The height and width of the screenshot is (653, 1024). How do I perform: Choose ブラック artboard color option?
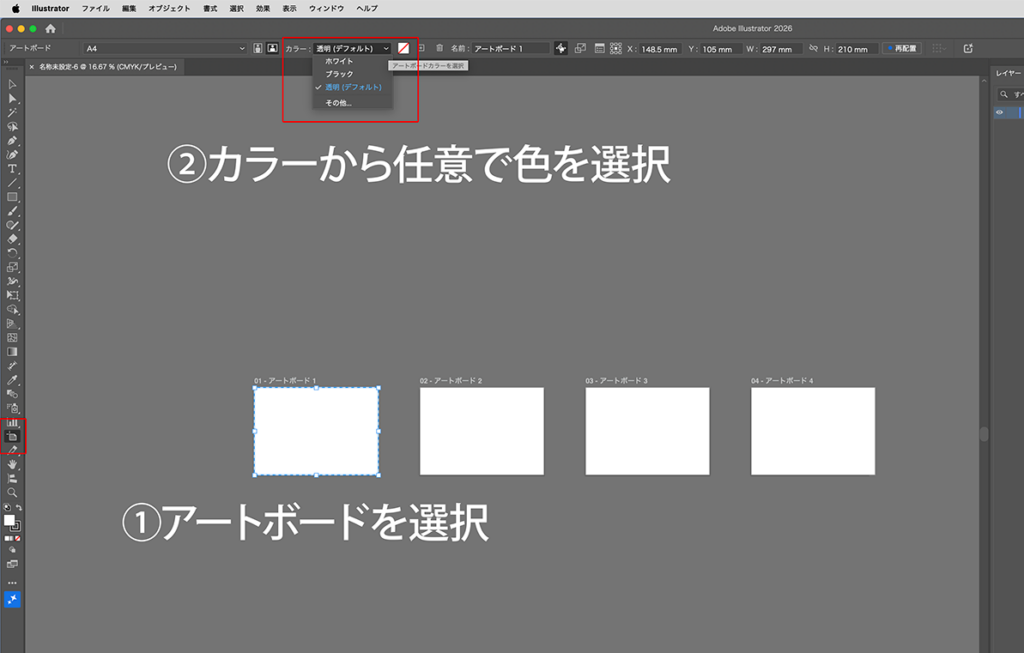click(339, 74)
